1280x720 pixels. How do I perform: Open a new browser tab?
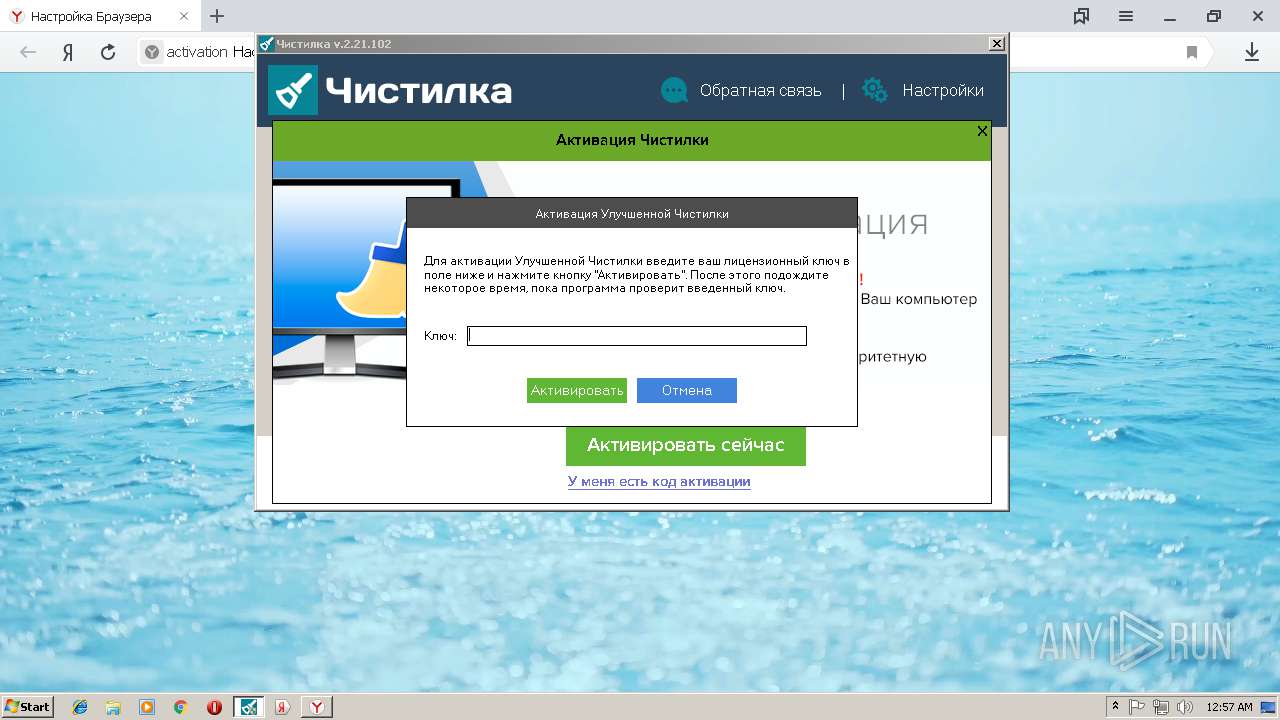coord(217,16)
